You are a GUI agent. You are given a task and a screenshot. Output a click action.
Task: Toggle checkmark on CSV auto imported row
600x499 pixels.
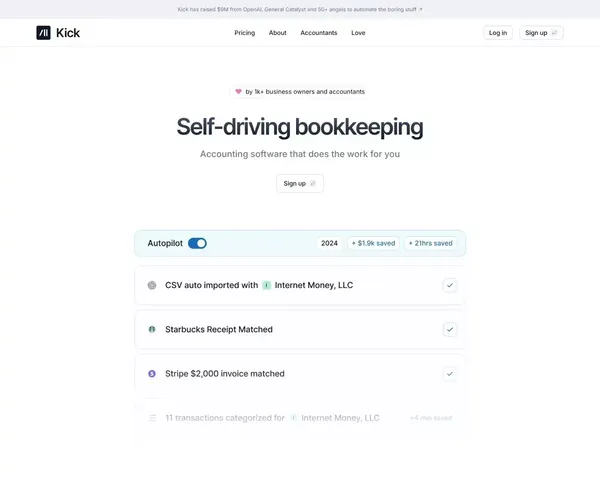450,285
